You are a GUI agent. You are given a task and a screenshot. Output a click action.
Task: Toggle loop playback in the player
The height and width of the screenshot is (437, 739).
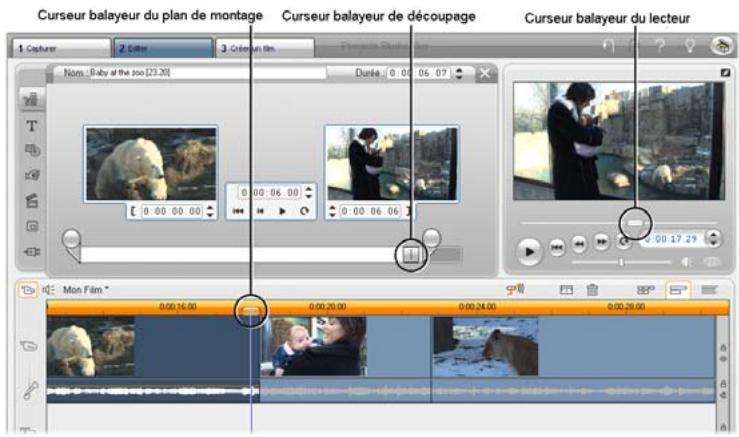click(623, 243)
